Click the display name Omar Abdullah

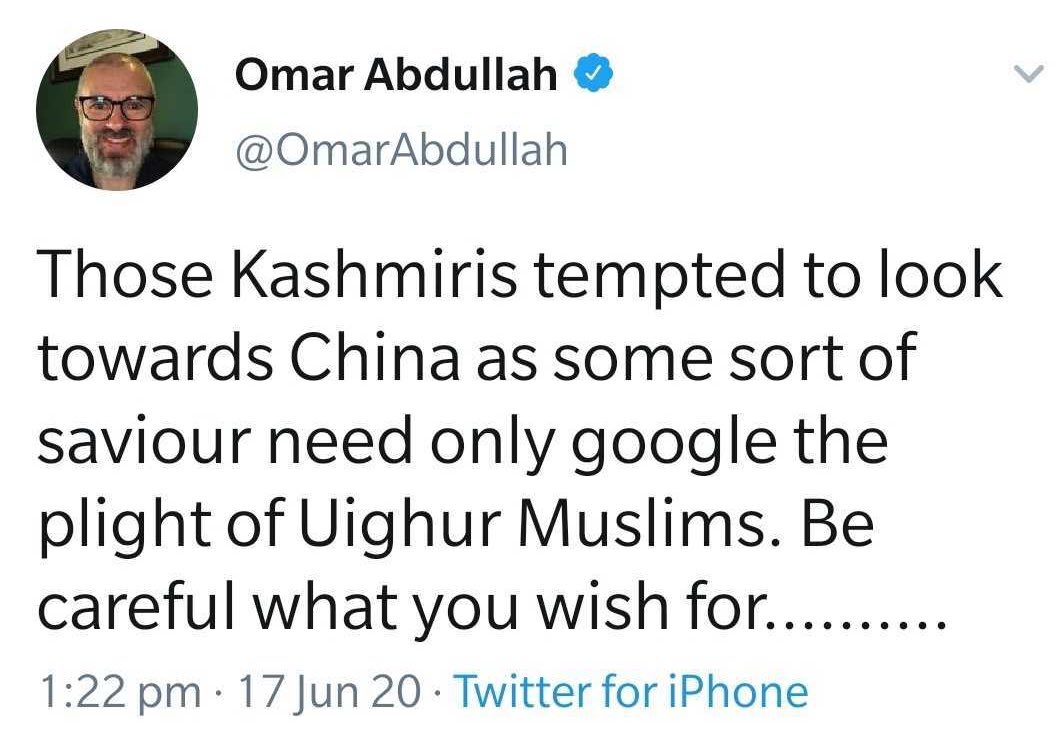pyautogui.click(x=396, y=76)
